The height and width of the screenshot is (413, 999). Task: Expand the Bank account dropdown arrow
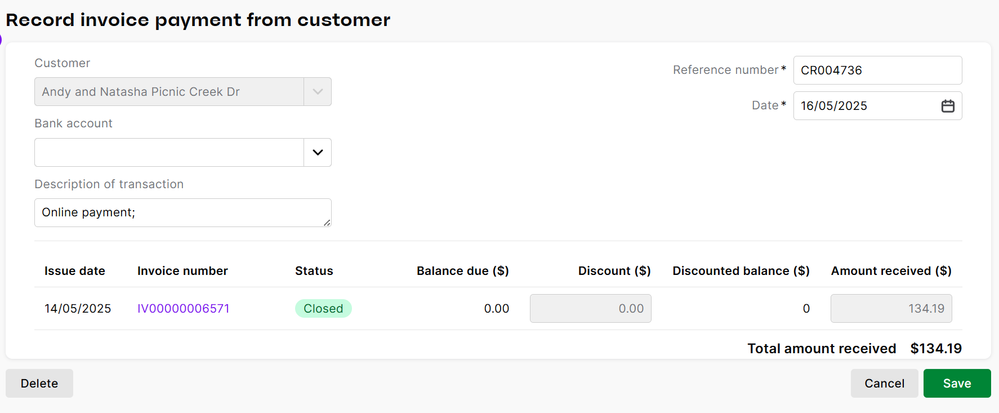[317, 153]
